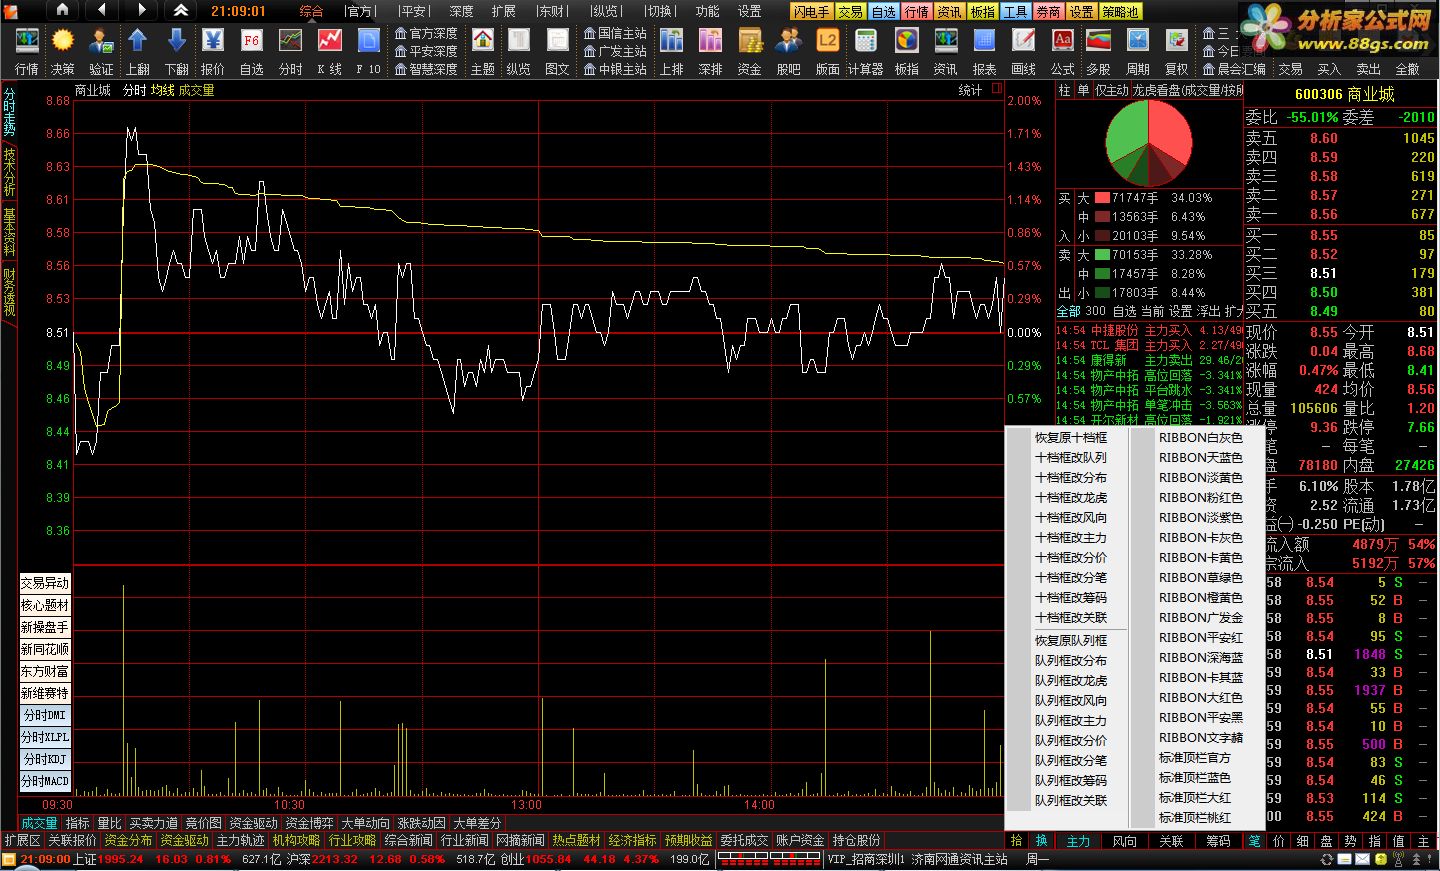This screenshot has height=871, width=1440.
Task: Click the pink 券商 broker button
Action: [x=1048, y=12]
